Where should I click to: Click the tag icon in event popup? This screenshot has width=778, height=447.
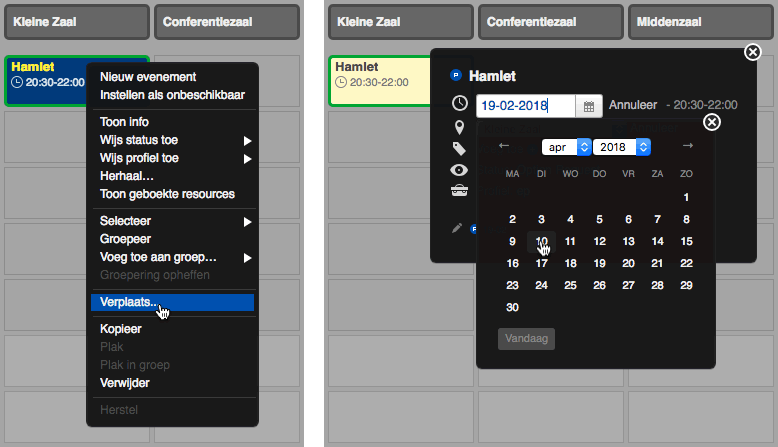(460, 148)
